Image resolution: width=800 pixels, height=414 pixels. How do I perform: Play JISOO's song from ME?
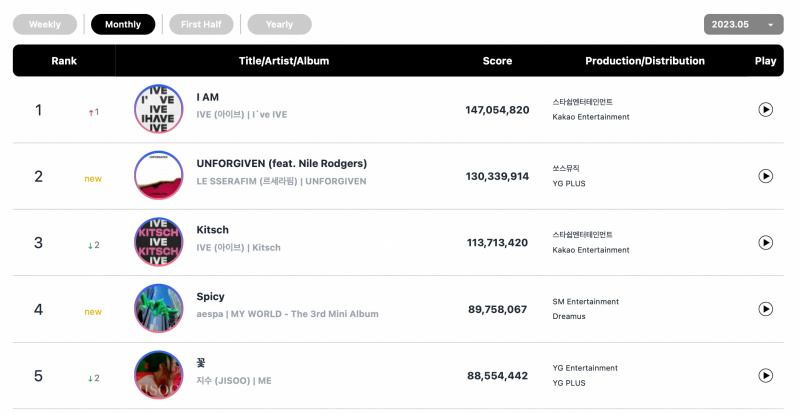pyautogui.click(x=765, y=376)
